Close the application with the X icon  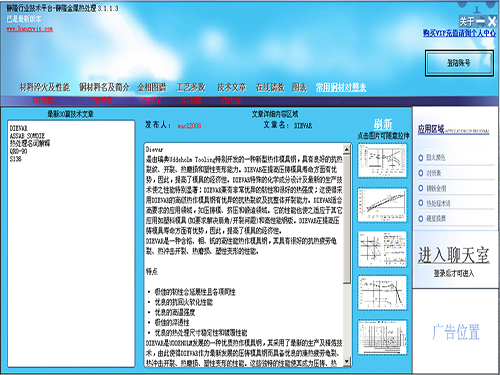[492, 22]
